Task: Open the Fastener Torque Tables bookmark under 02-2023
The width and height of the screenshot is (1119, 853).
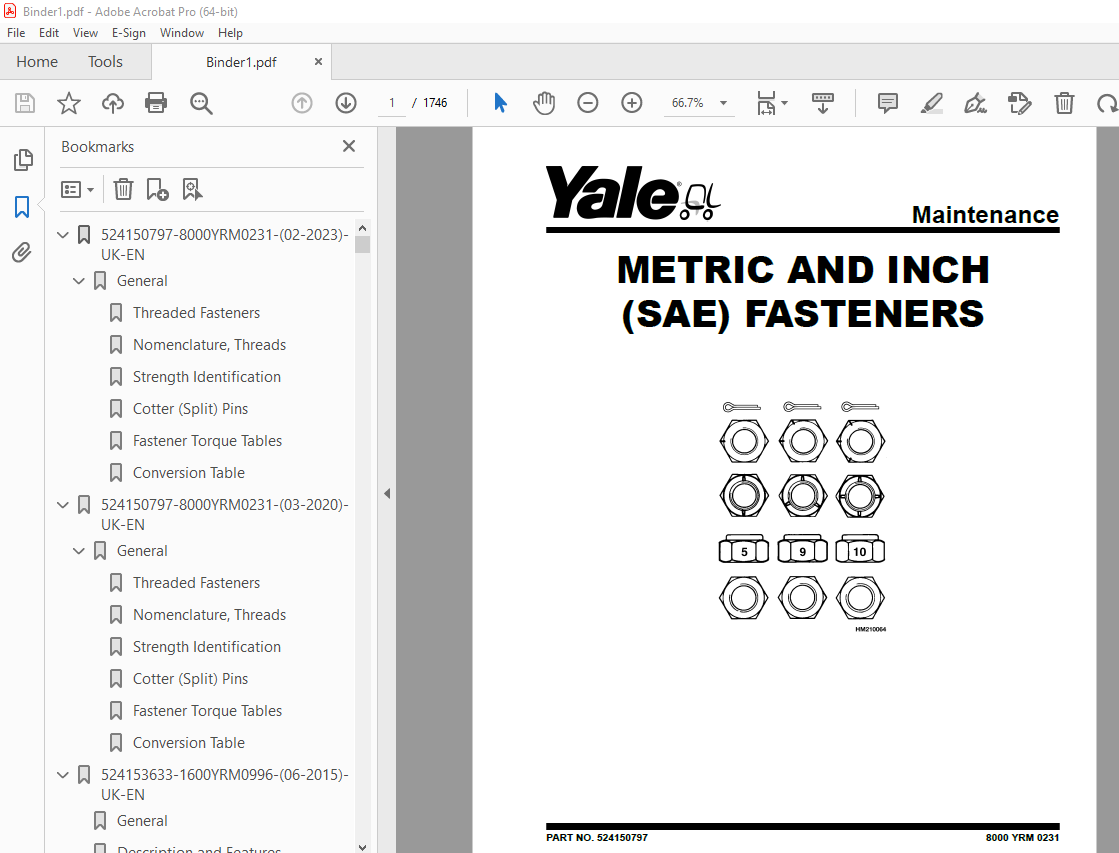Action: click(x=207, y=440)
